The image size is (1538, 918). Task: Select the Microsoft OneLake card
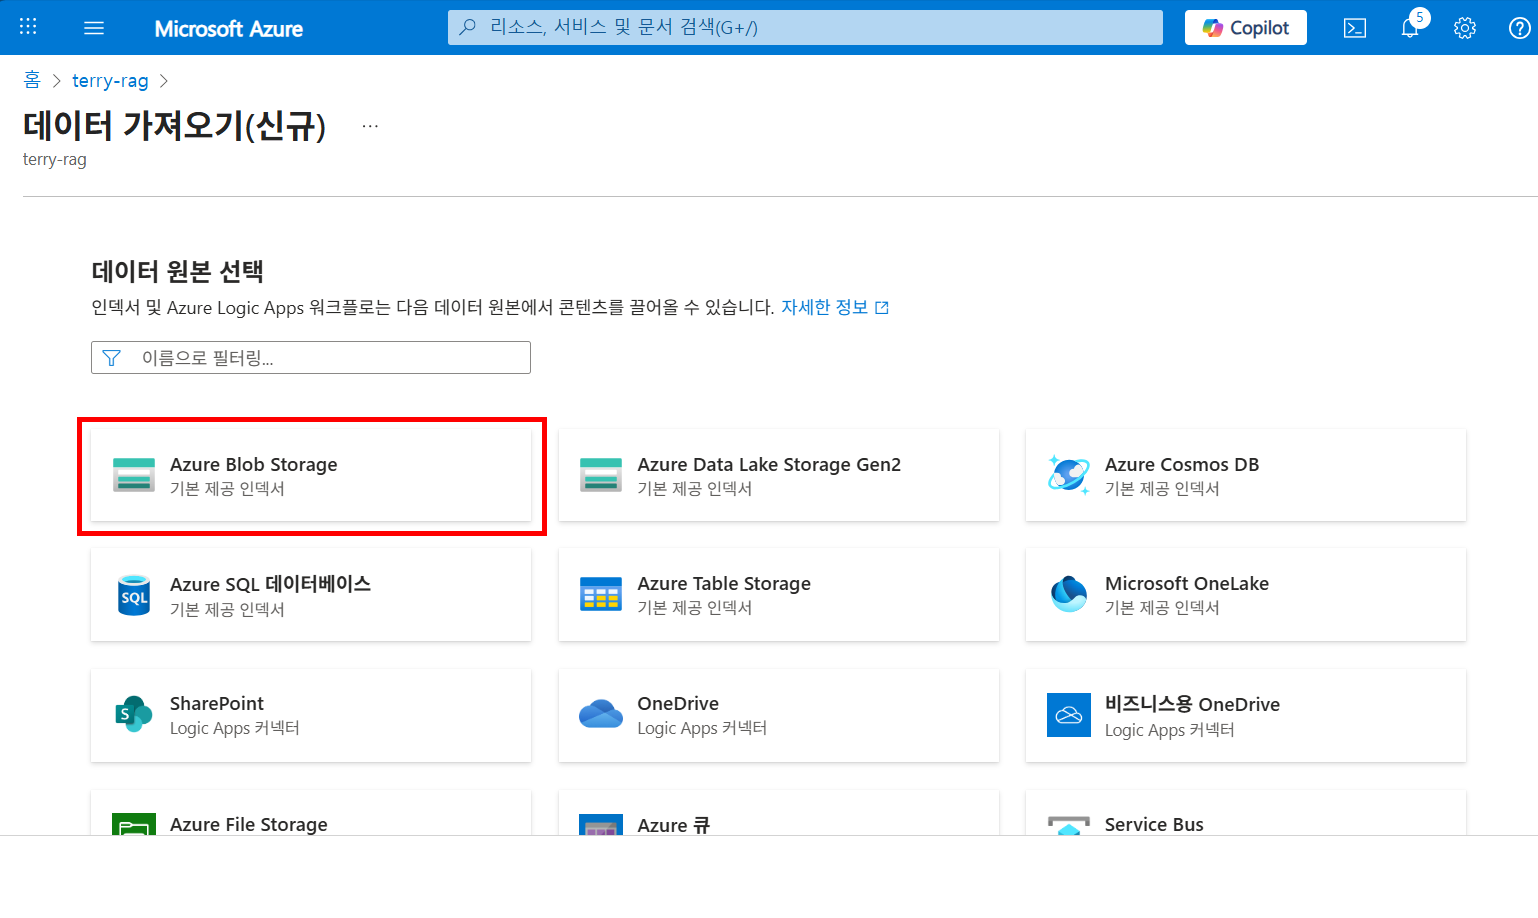(1246, 595)
